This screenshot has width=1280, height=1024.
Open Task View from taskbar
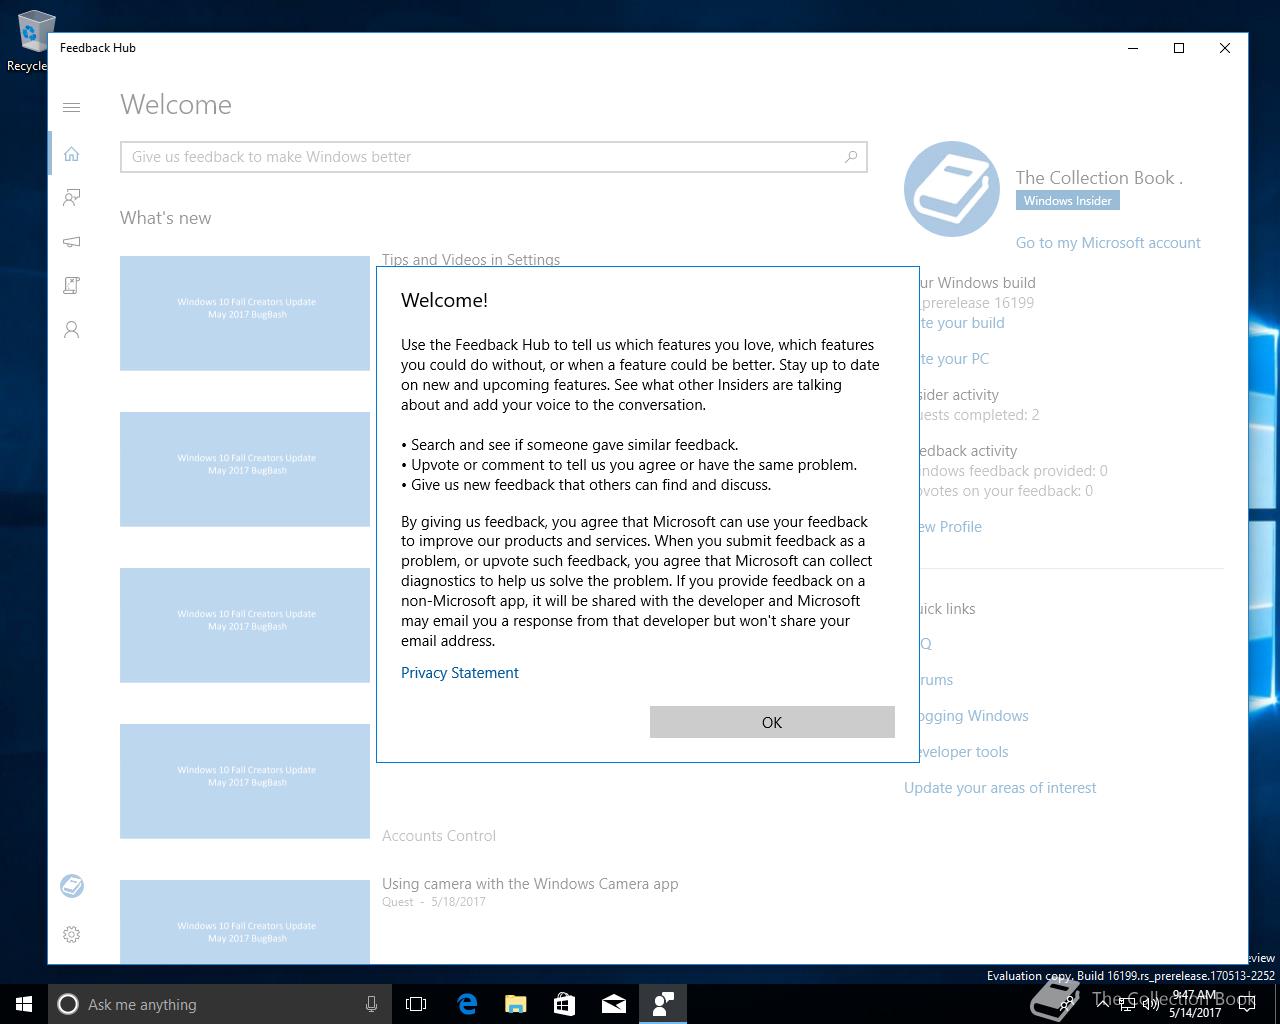pos(416,1004)
